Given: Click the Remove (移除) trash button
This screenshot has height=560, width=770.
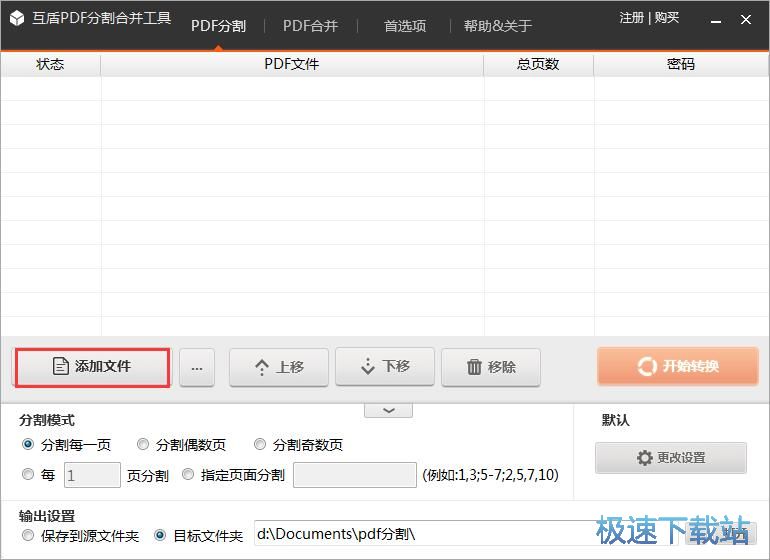Looking at the screenshot, I should [x=491, y=367].
